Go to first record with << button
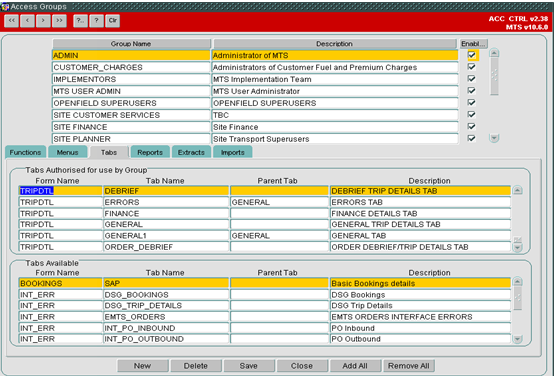The image size is (554, 376). click(11, 21)
